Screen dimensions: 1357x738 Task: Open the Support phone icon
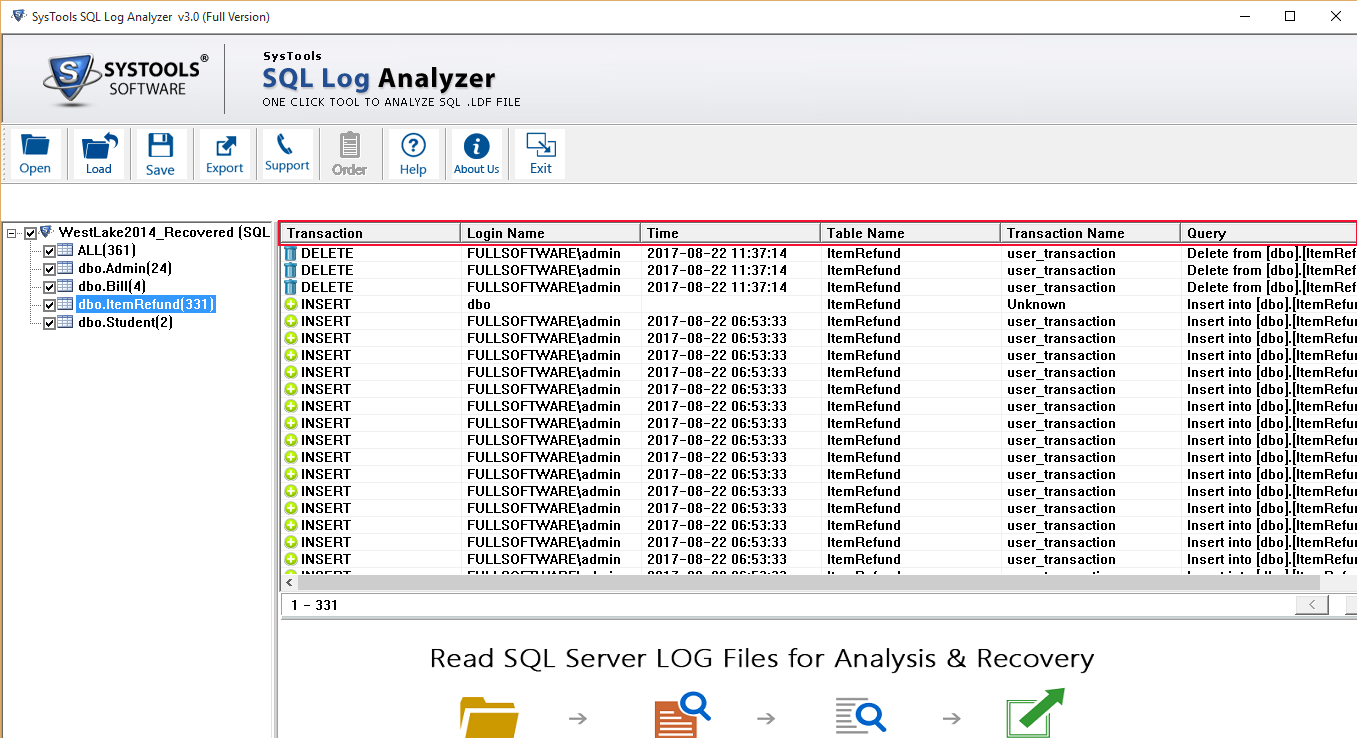click(287, 154)
